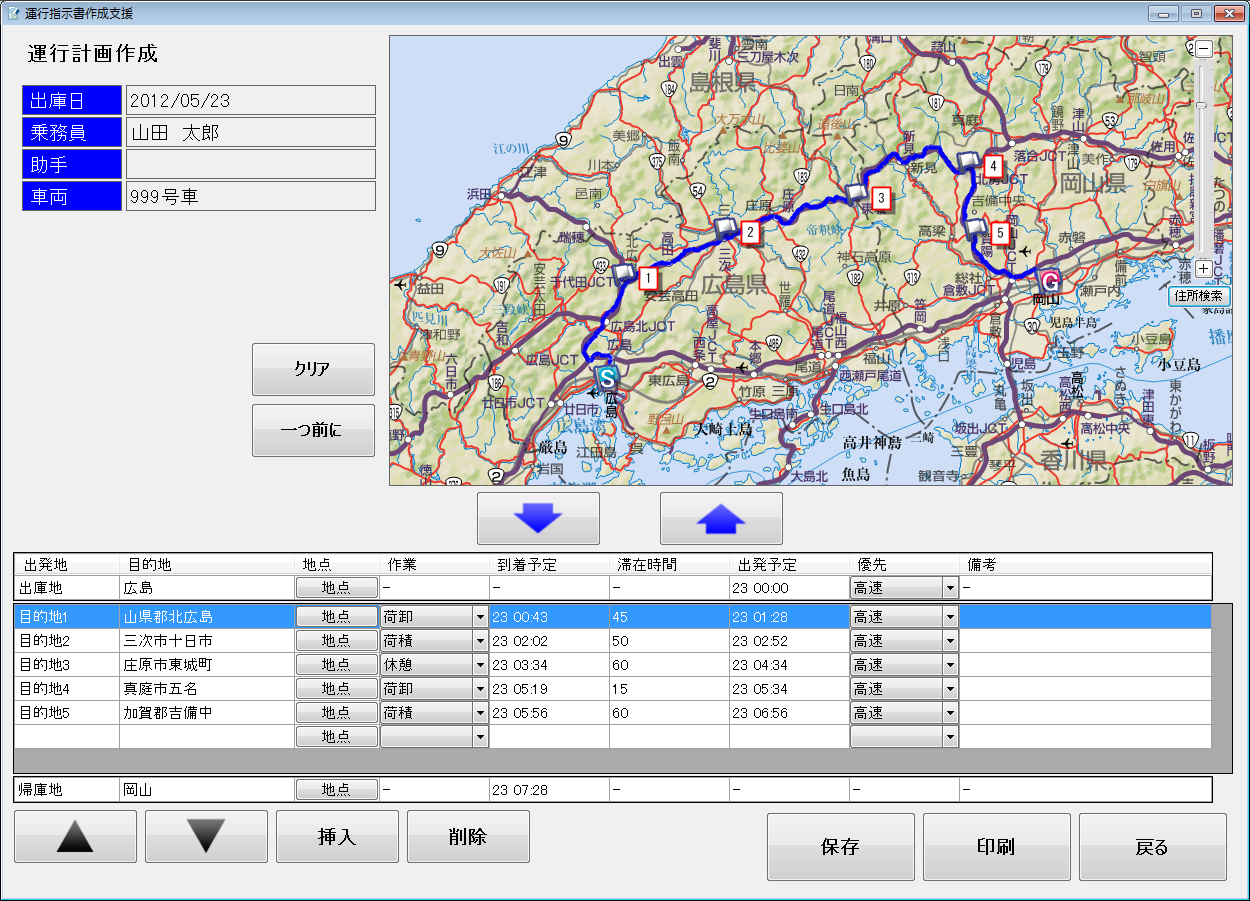This screenshot has width=1250, height=901.
Task: Click 地点 button in the empty row
Action: (337, 737)
